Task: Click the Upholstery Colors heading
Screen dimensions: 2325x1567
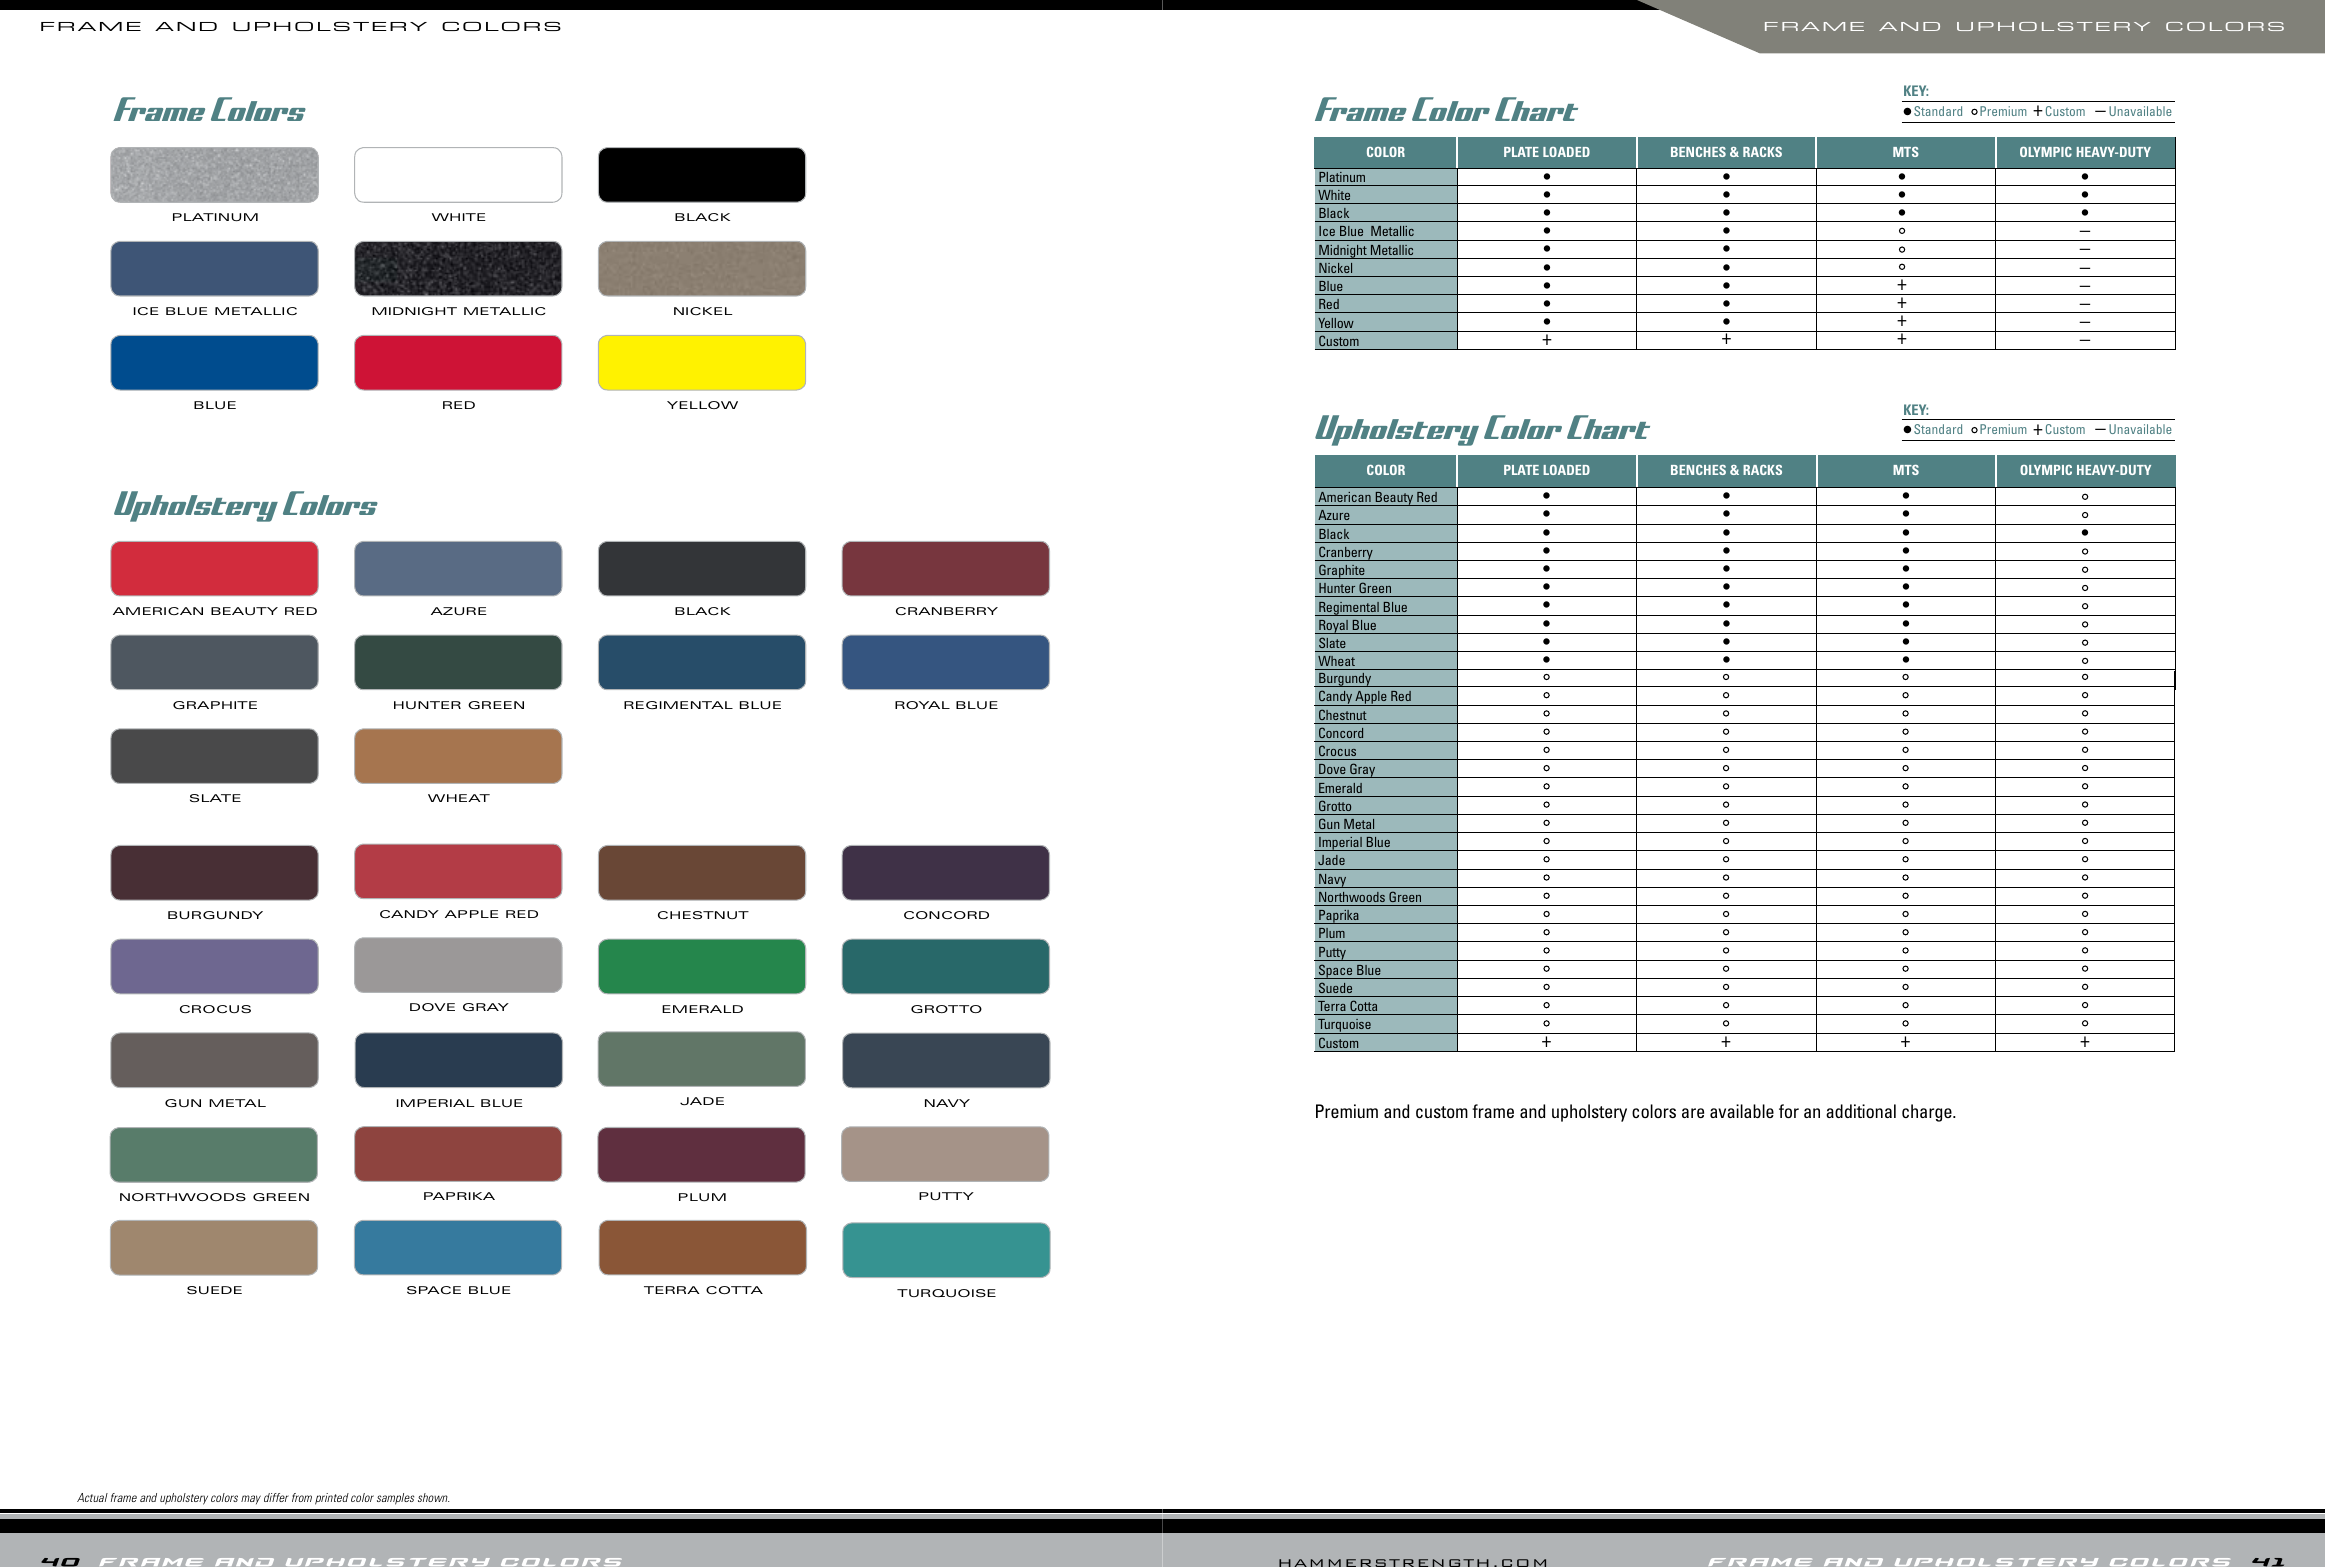Action: pyautogui.click(x=245, y=505)
